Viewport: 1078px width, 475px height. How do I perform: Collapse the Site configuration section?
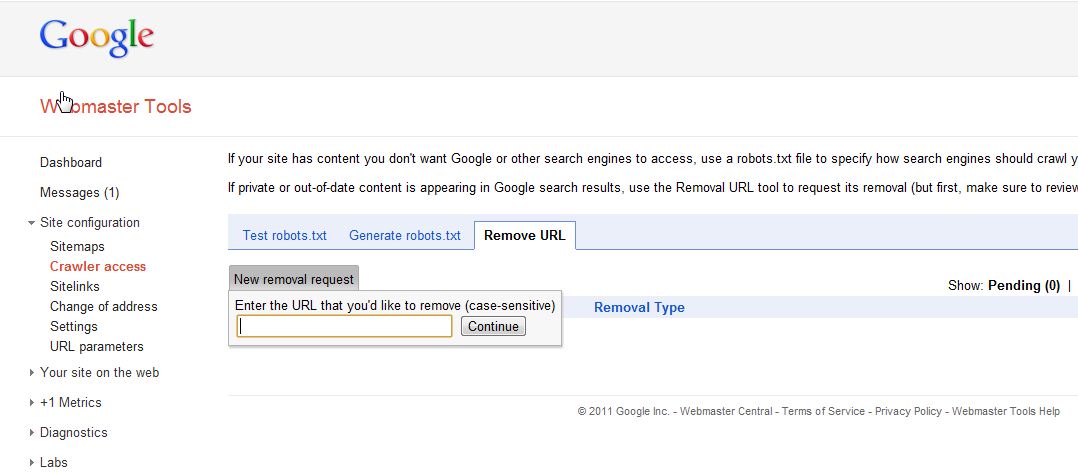click(x=32, y=223)
